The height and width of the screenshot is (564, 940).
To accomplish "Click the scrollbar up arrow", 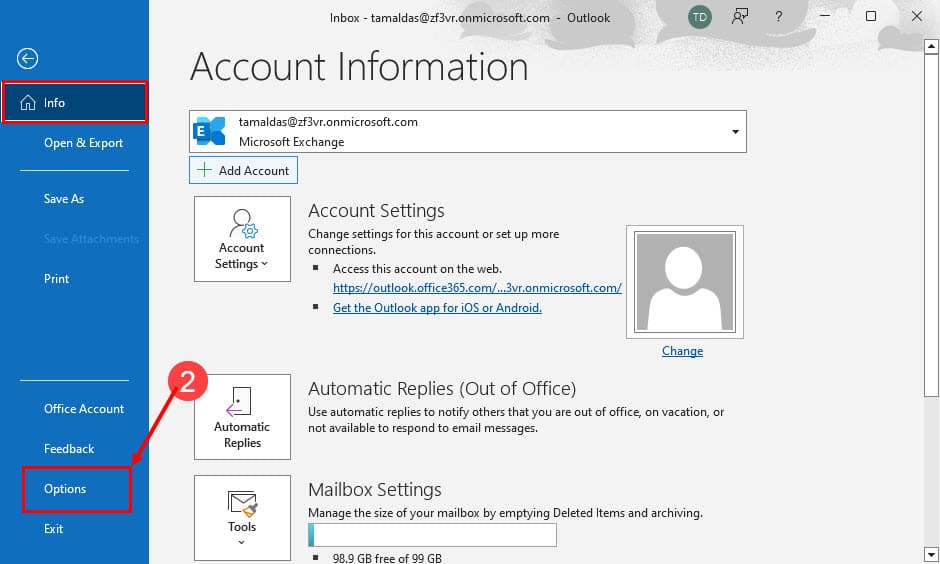I will coord(931,46).
